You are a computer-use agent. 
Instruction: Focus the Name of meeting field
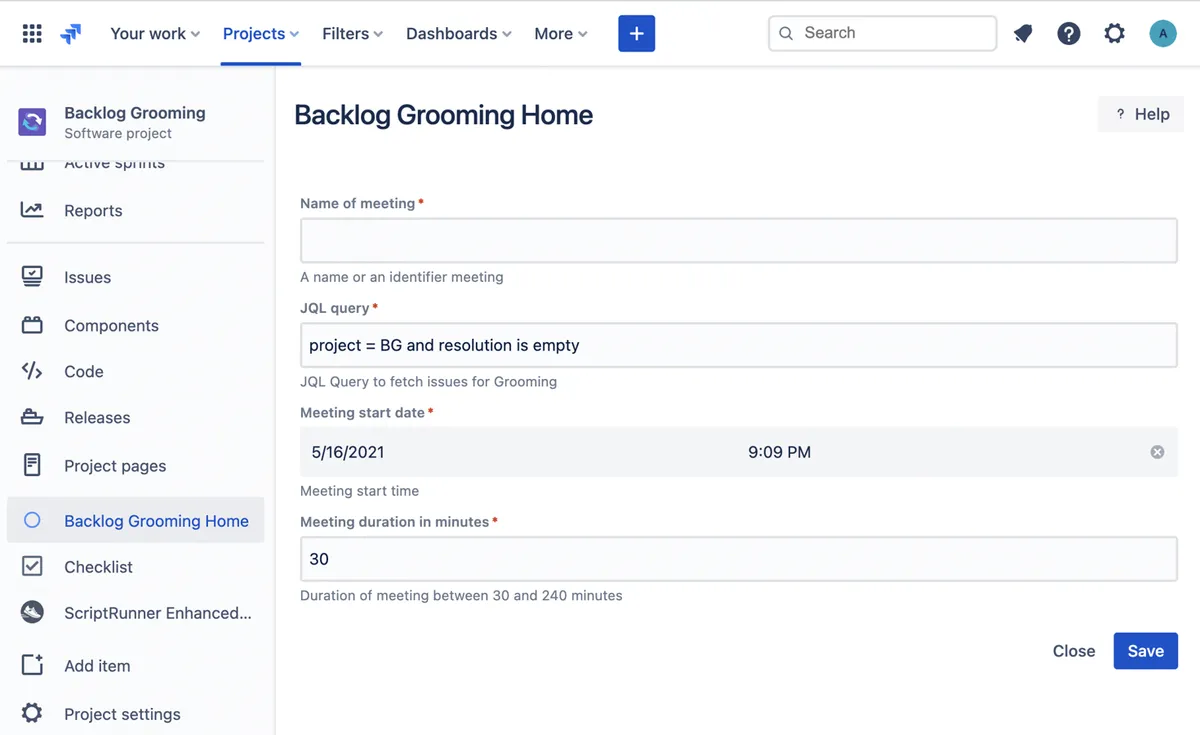pyautogui.click(x=738, y=241)
